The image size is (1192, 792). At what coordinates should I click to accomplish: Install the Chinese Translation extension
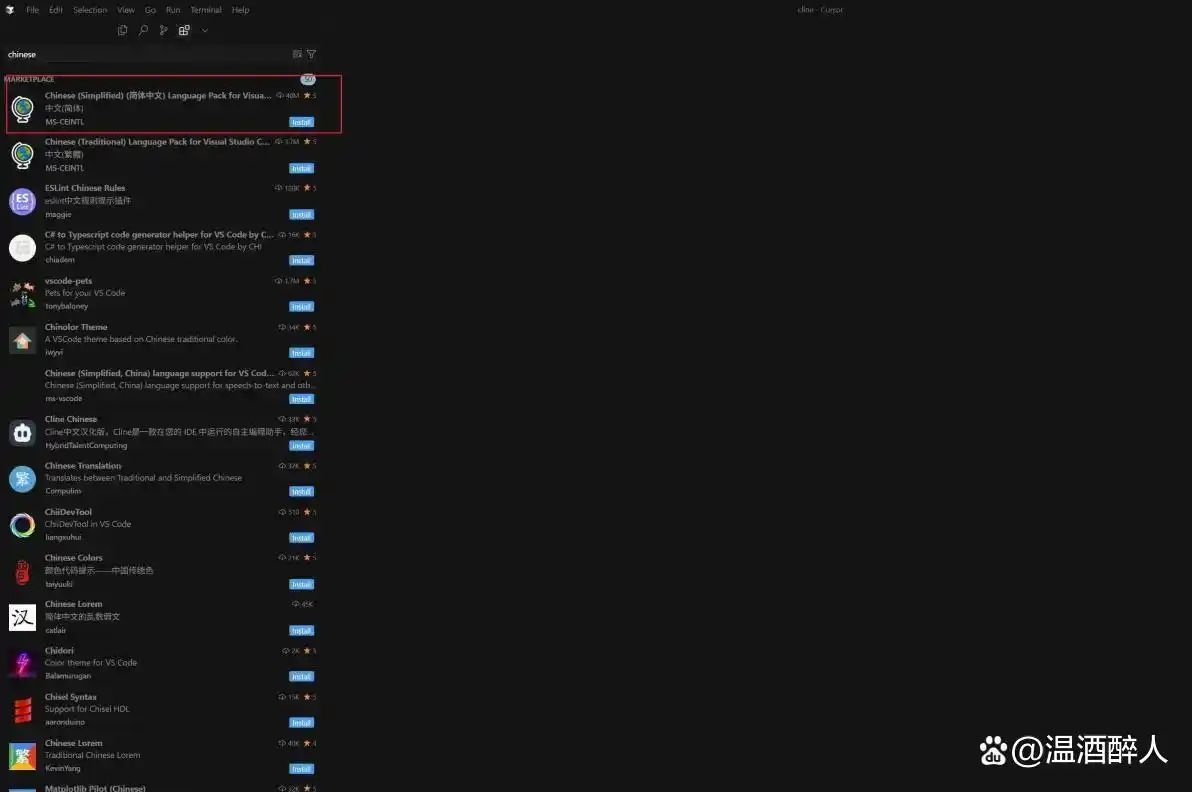coord(301,492)
